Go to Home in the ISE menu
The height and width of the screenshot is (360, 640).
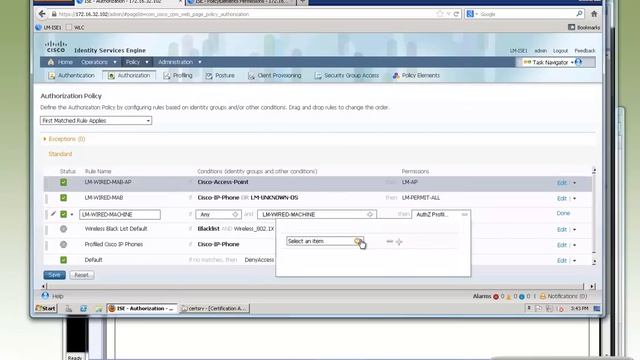pos(60,62)
